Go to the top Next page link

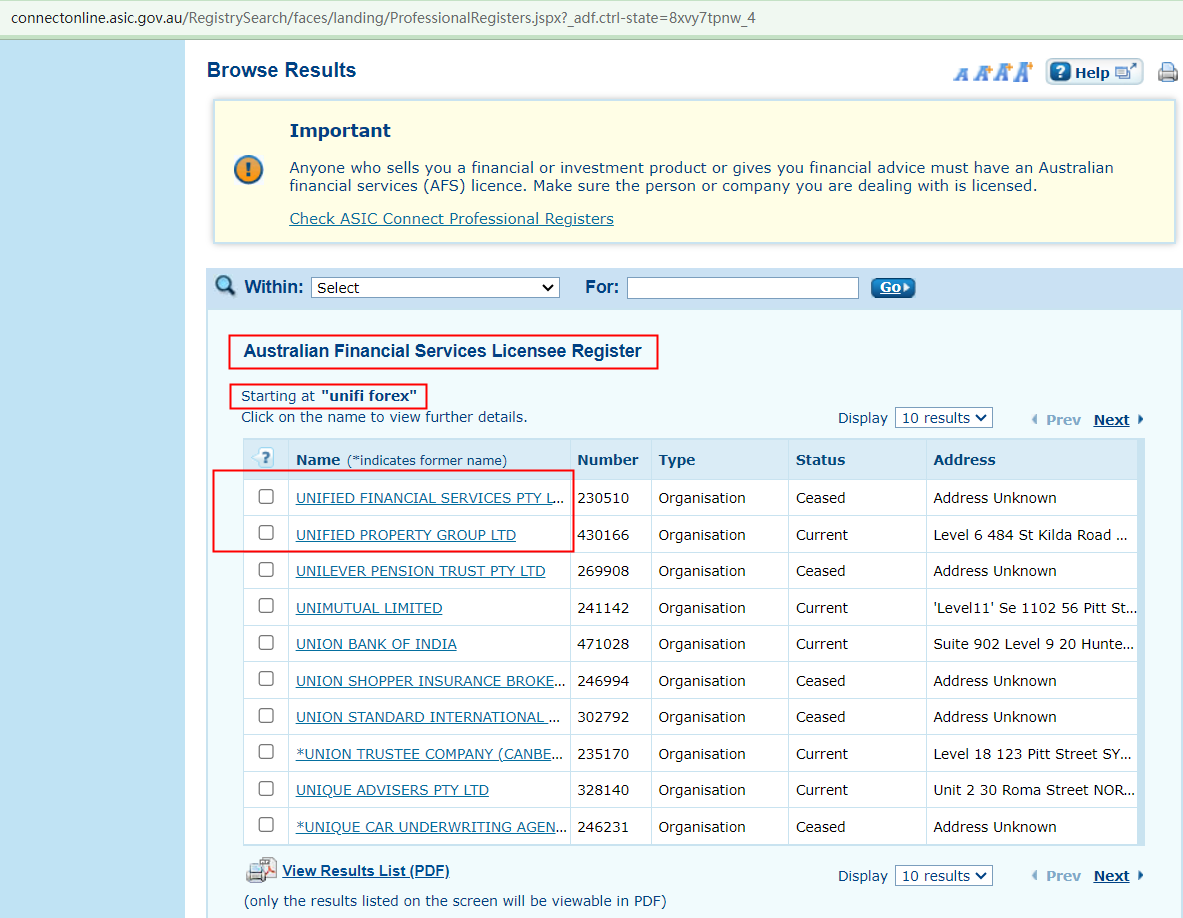pos(1111,420)
